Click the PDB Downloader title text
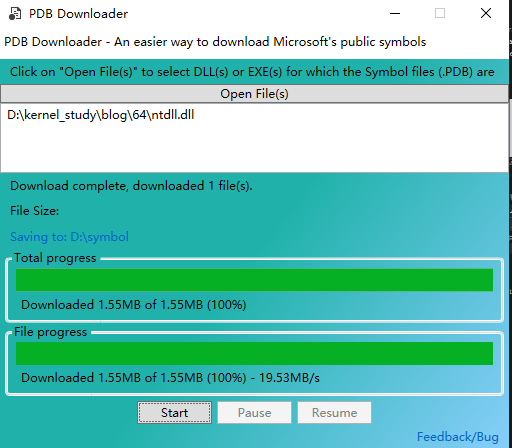Screen dimensions: 512x448 (78, 14)
